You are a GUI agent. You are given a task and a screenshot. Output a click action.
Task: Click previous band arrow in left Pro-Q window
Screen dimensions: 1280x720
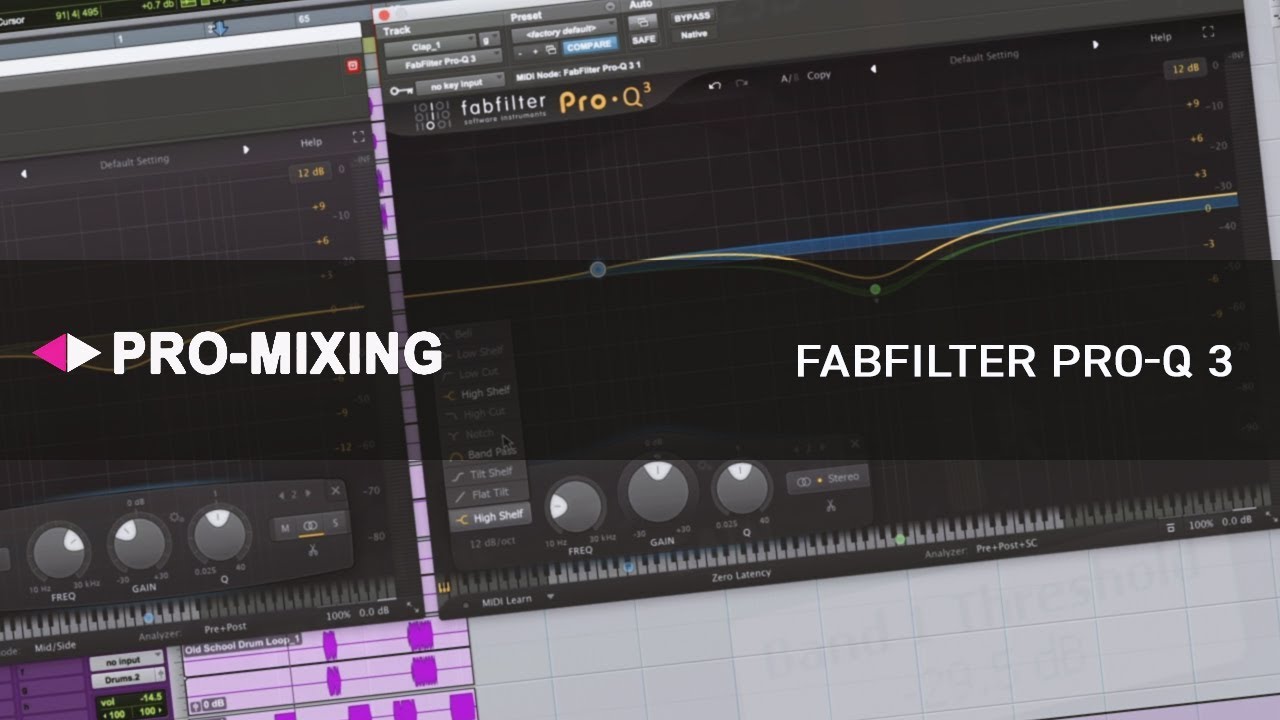pyautogui.click(x=283, y=495)
